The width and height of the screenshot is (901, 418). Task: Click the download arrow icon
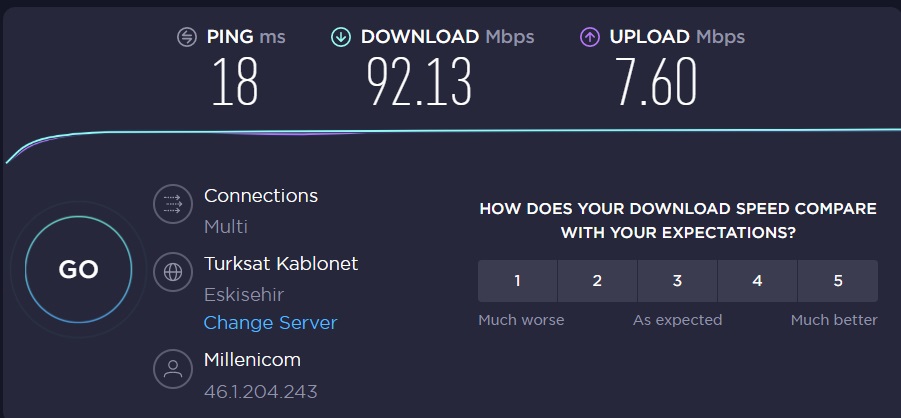pyautogui.click(x=341, y=37)
